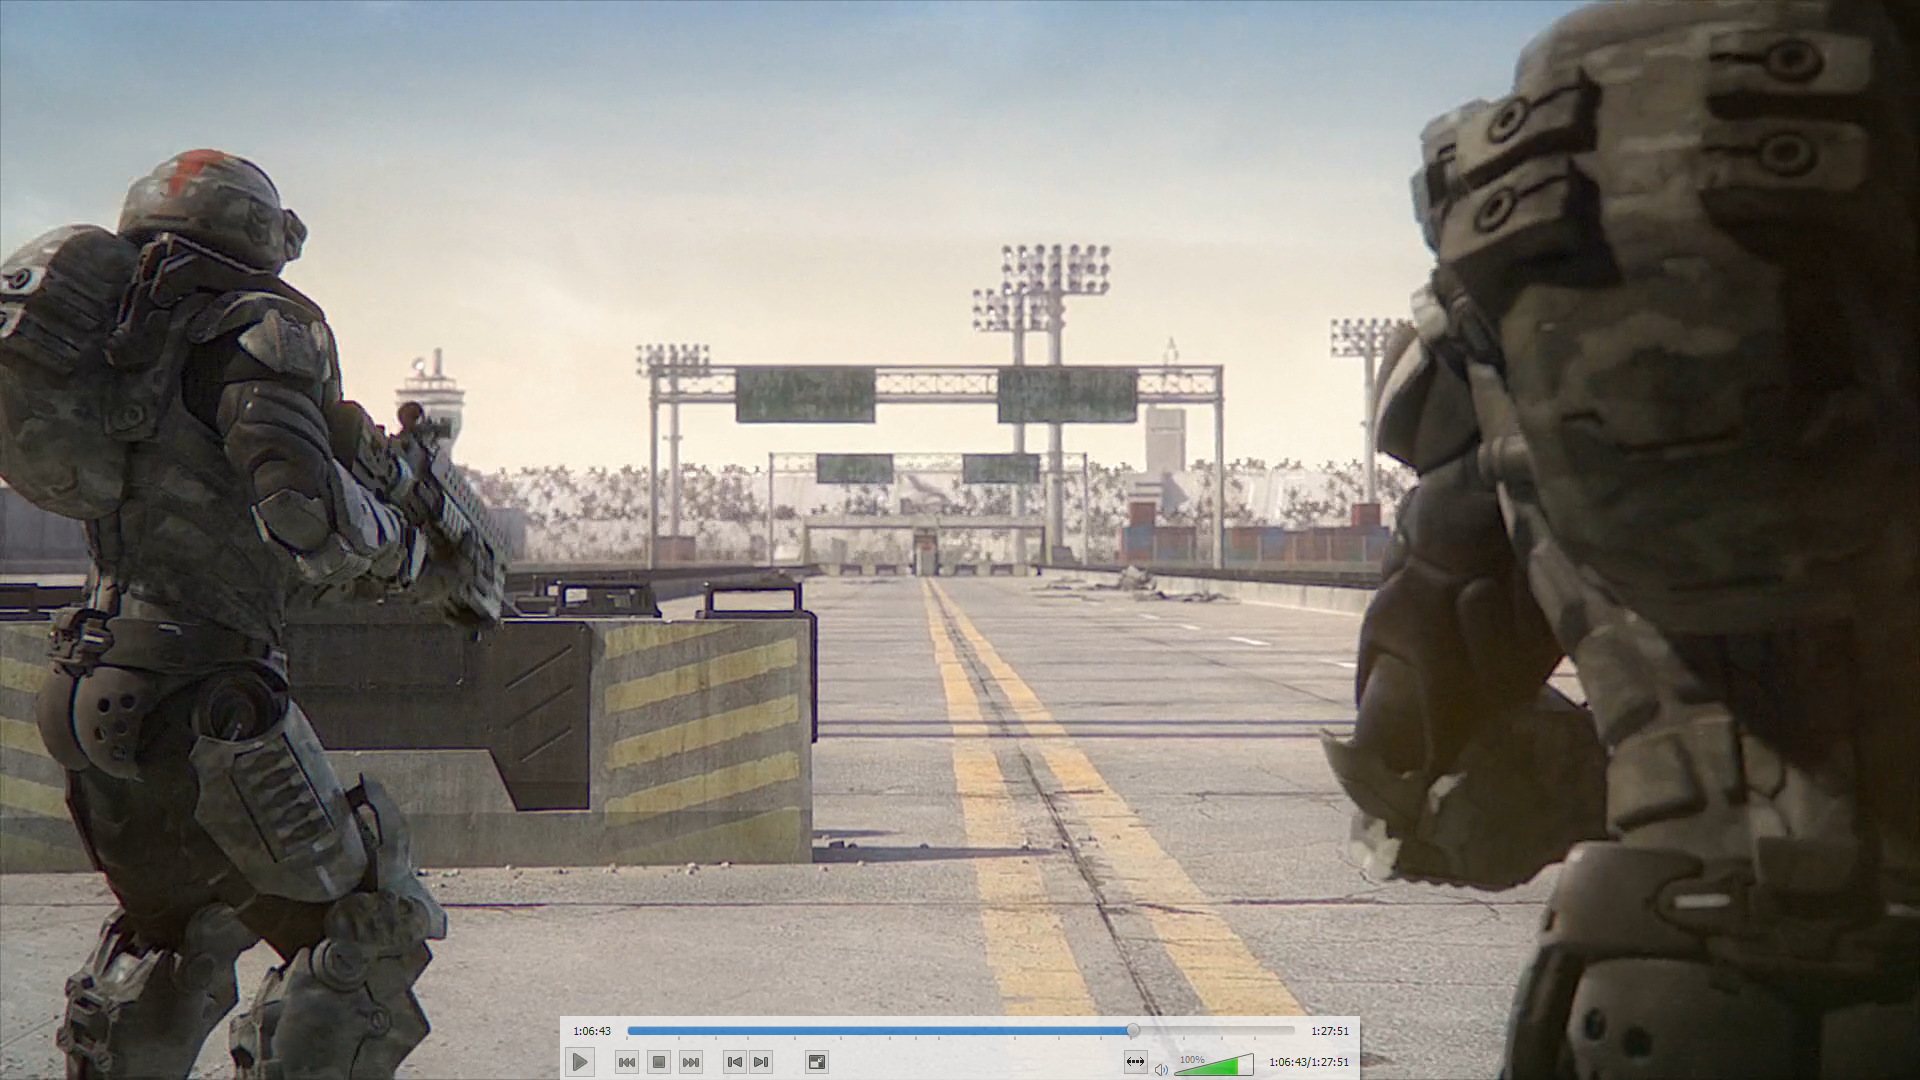The width and height of the screenshot is (1920, 1080).
Task: Jump to next chapter
Action: tap(761, 1062)
